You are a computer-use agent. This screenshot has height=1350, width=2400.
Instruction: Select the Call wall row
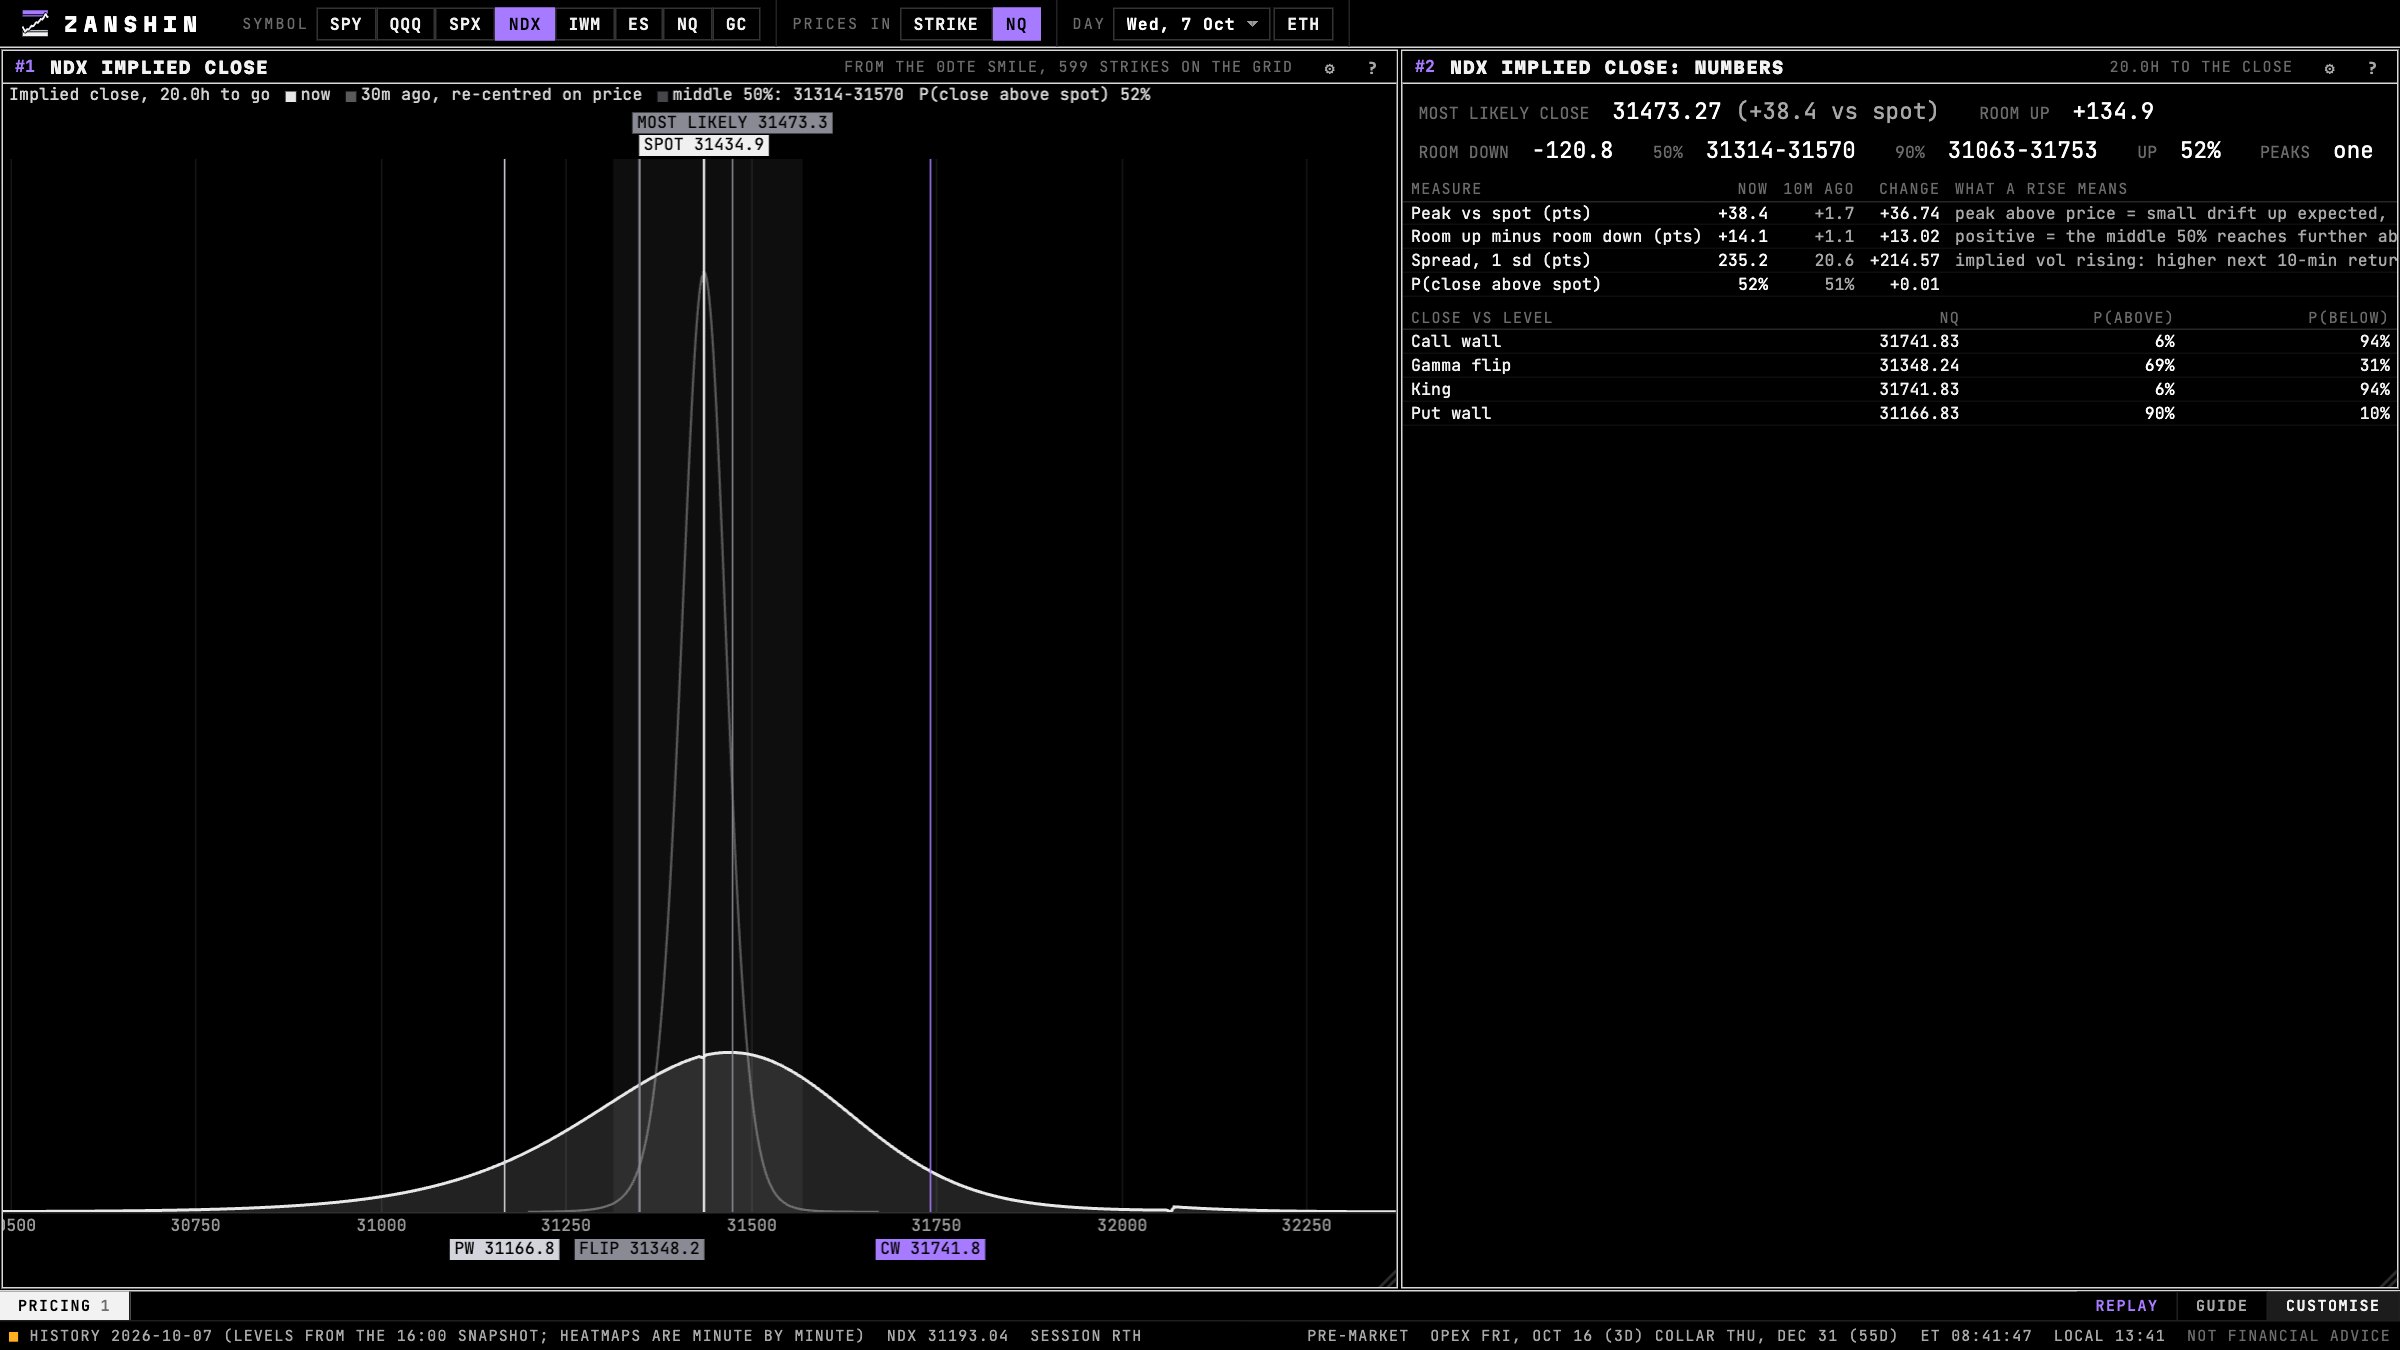1900,342
